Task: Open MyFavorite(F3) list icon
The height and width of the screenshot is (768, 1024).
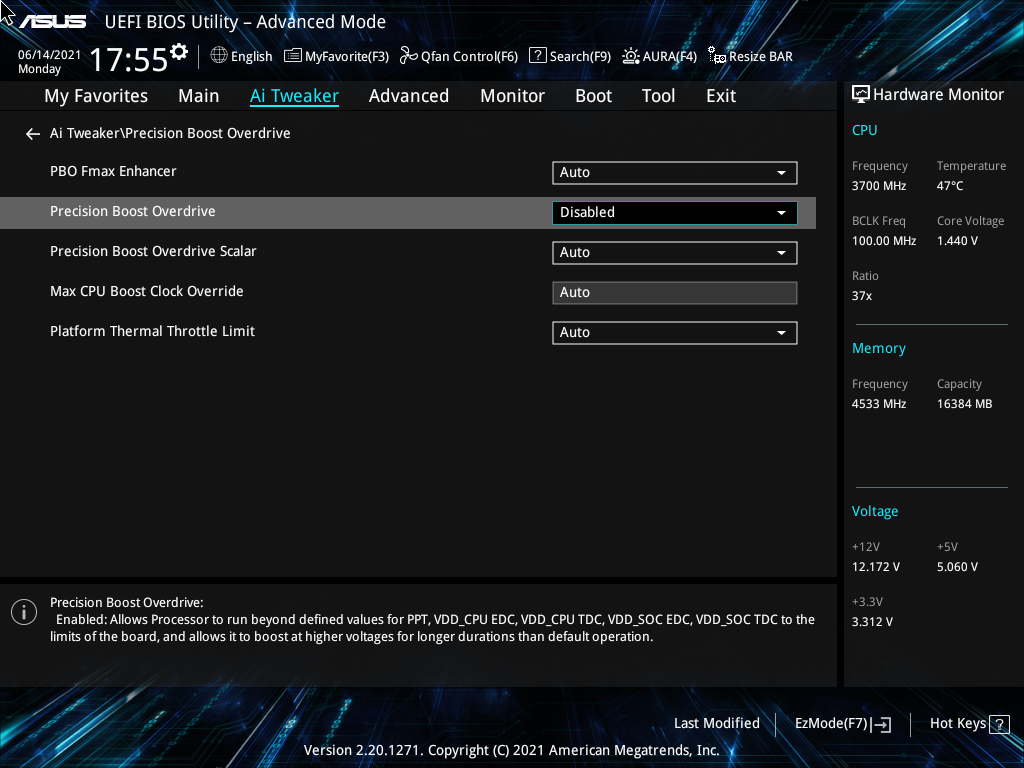Action: click(293, 56)
